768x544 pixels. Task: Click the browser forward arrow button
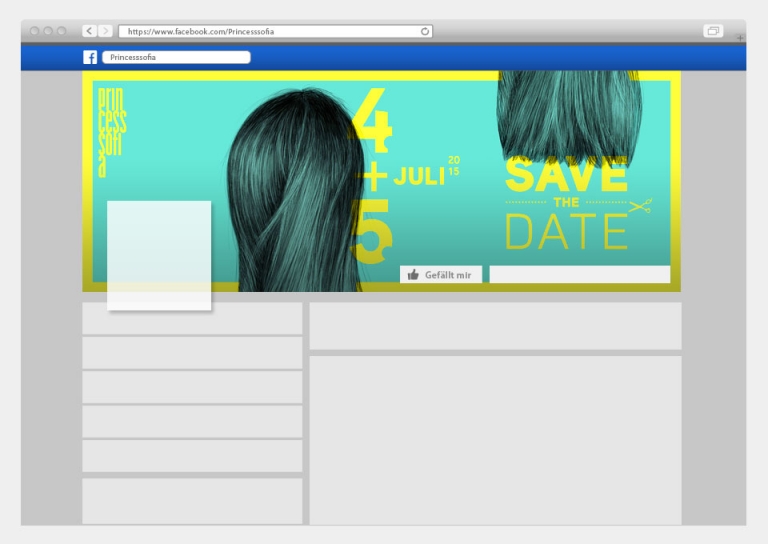(x=105, y=32)
